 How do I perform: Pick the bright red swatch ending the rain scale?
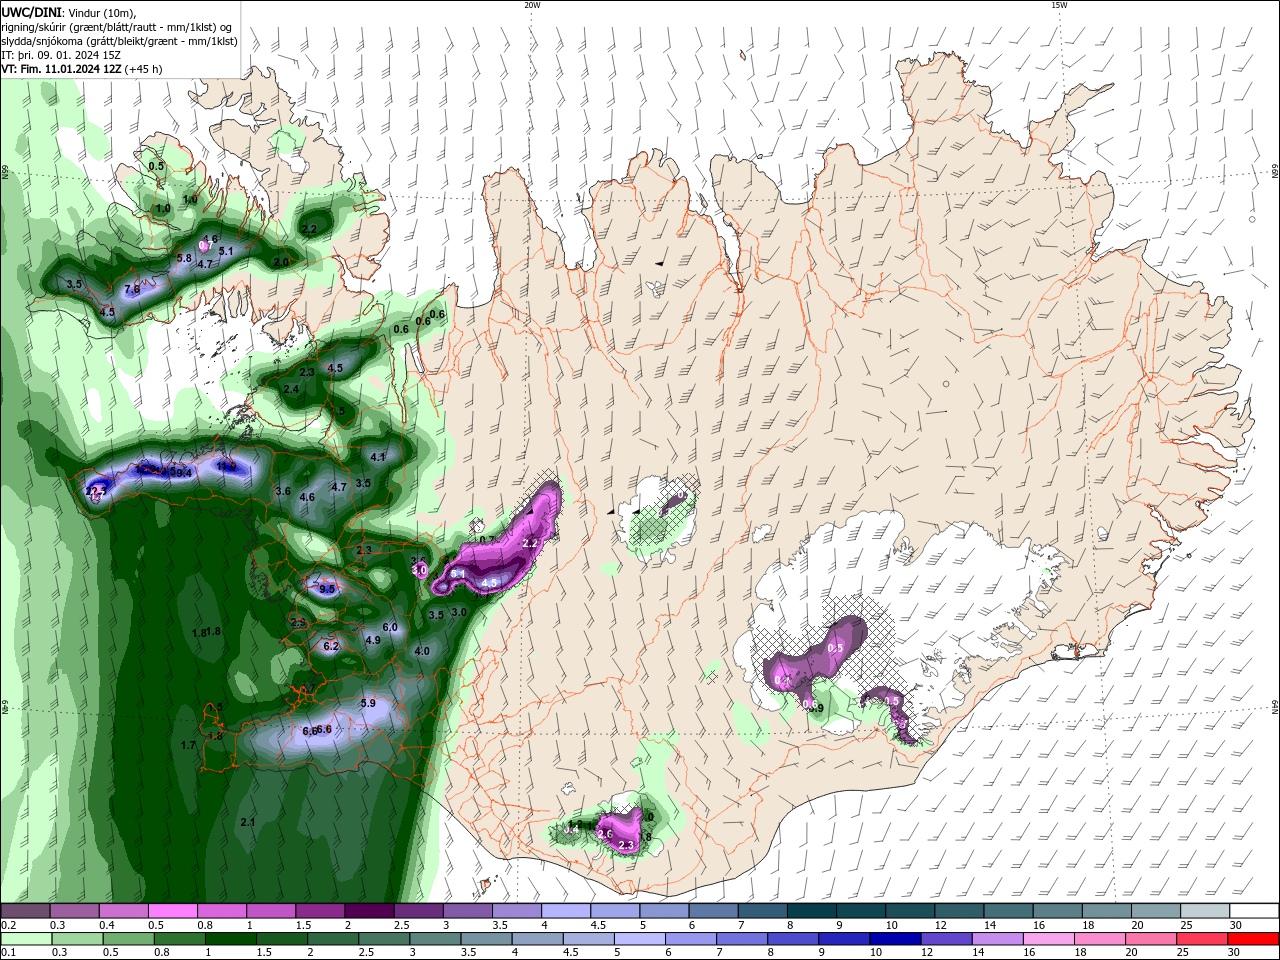click(x=1255, y=939)
